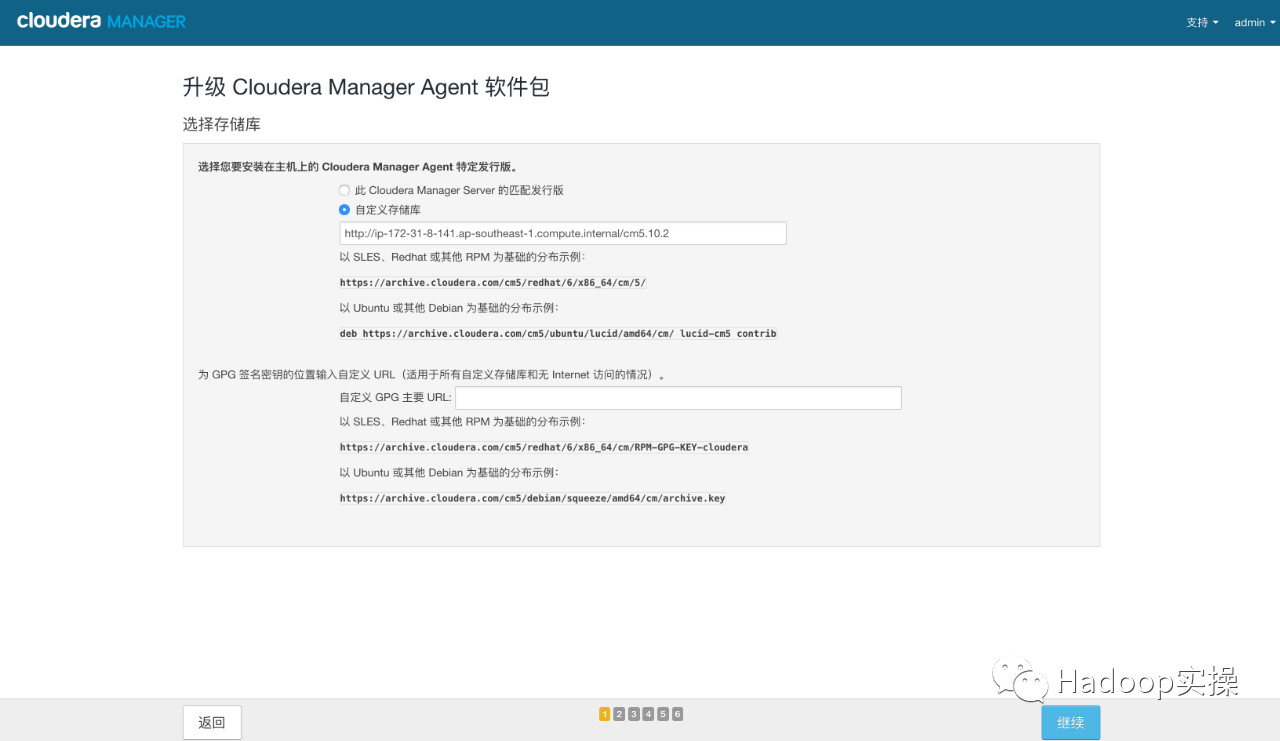Click the 选择您要安装在主机上的 instruction text
1280x741 pixels.
point(358,167)
